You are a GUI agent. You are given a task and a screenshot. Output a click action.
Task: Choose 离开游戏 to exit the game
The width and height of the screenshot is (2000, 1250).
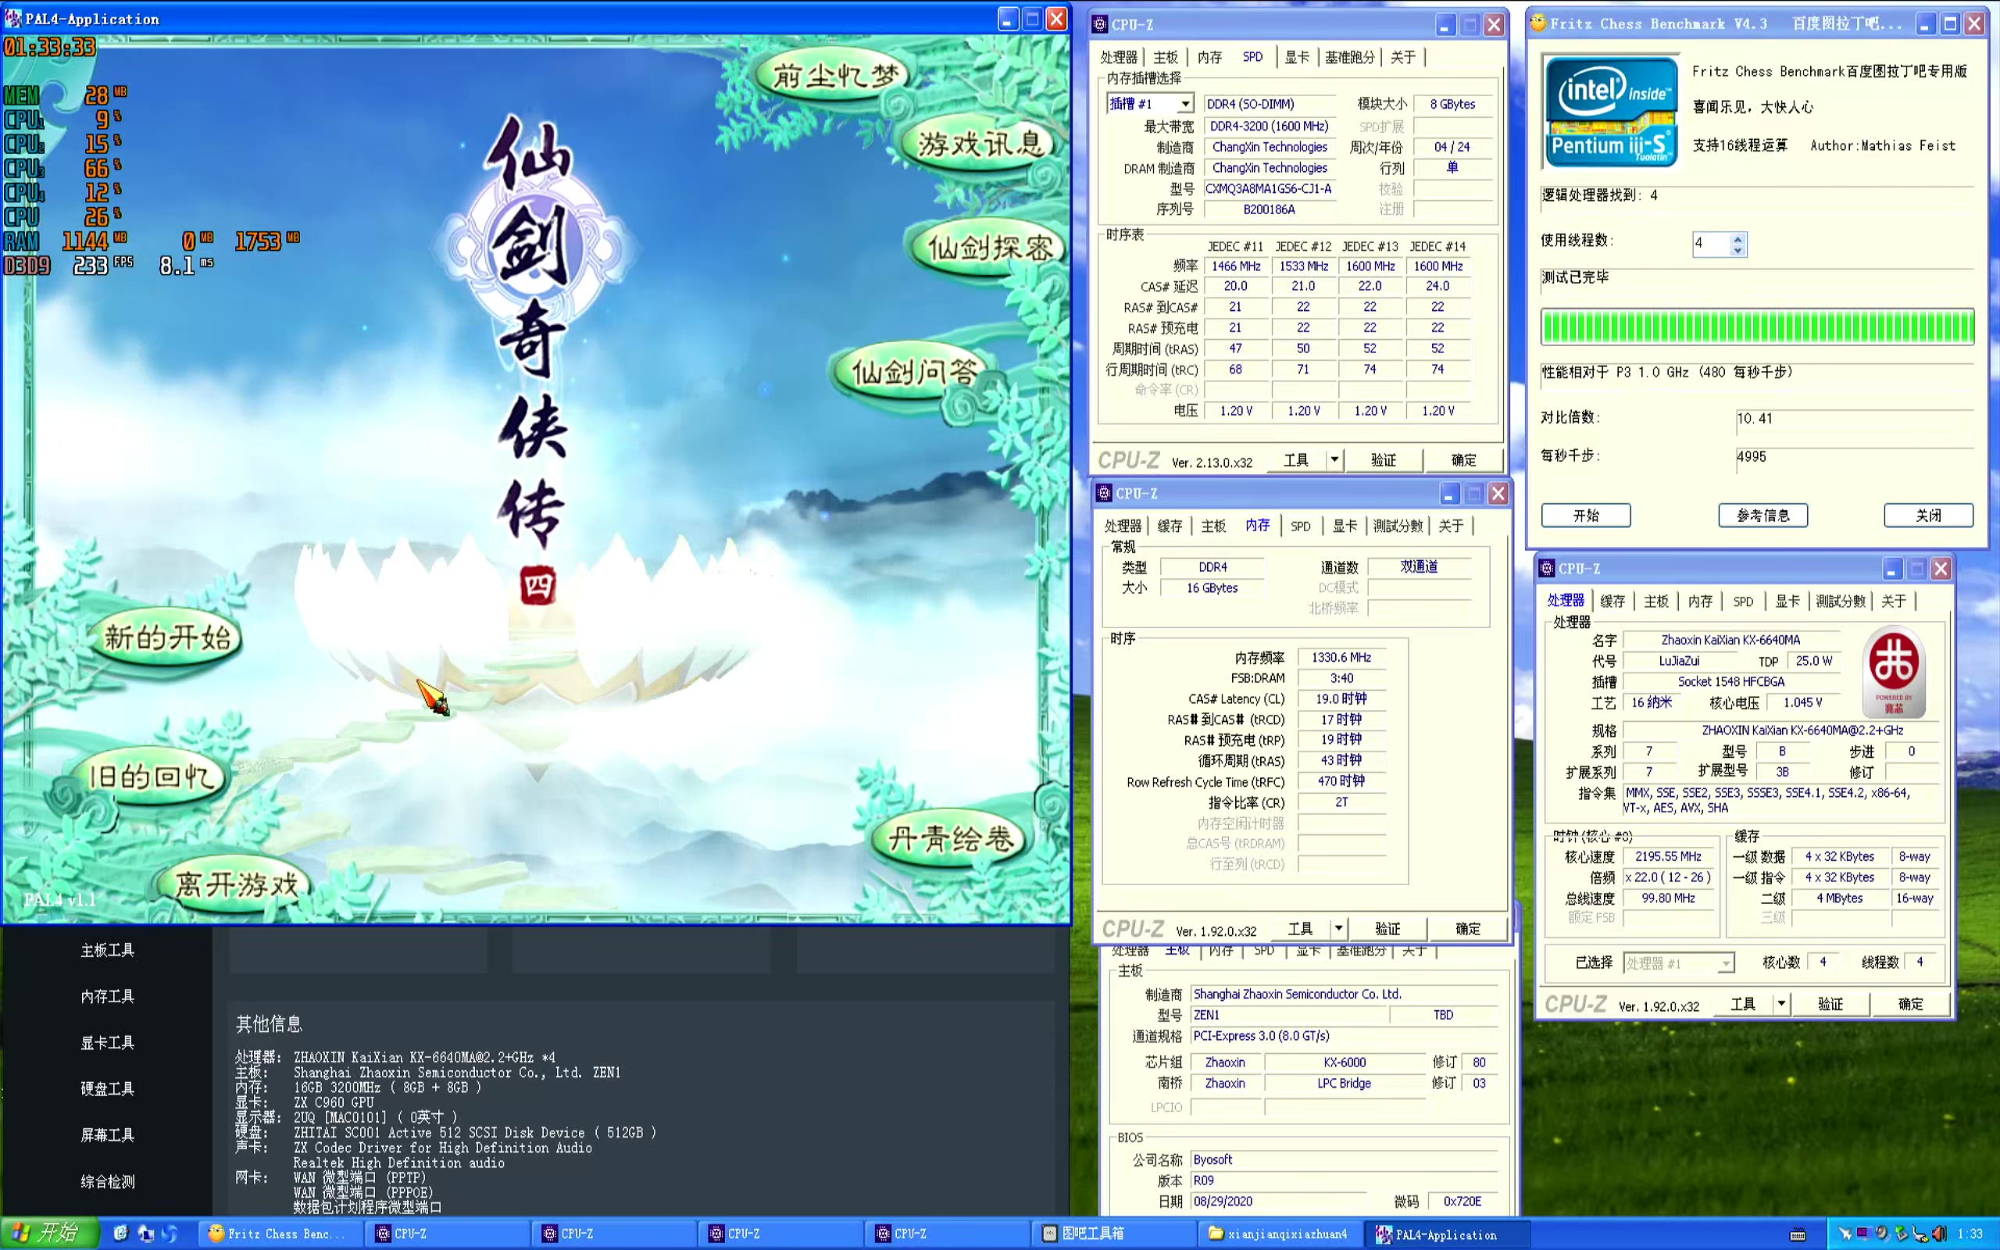(236, 884)
